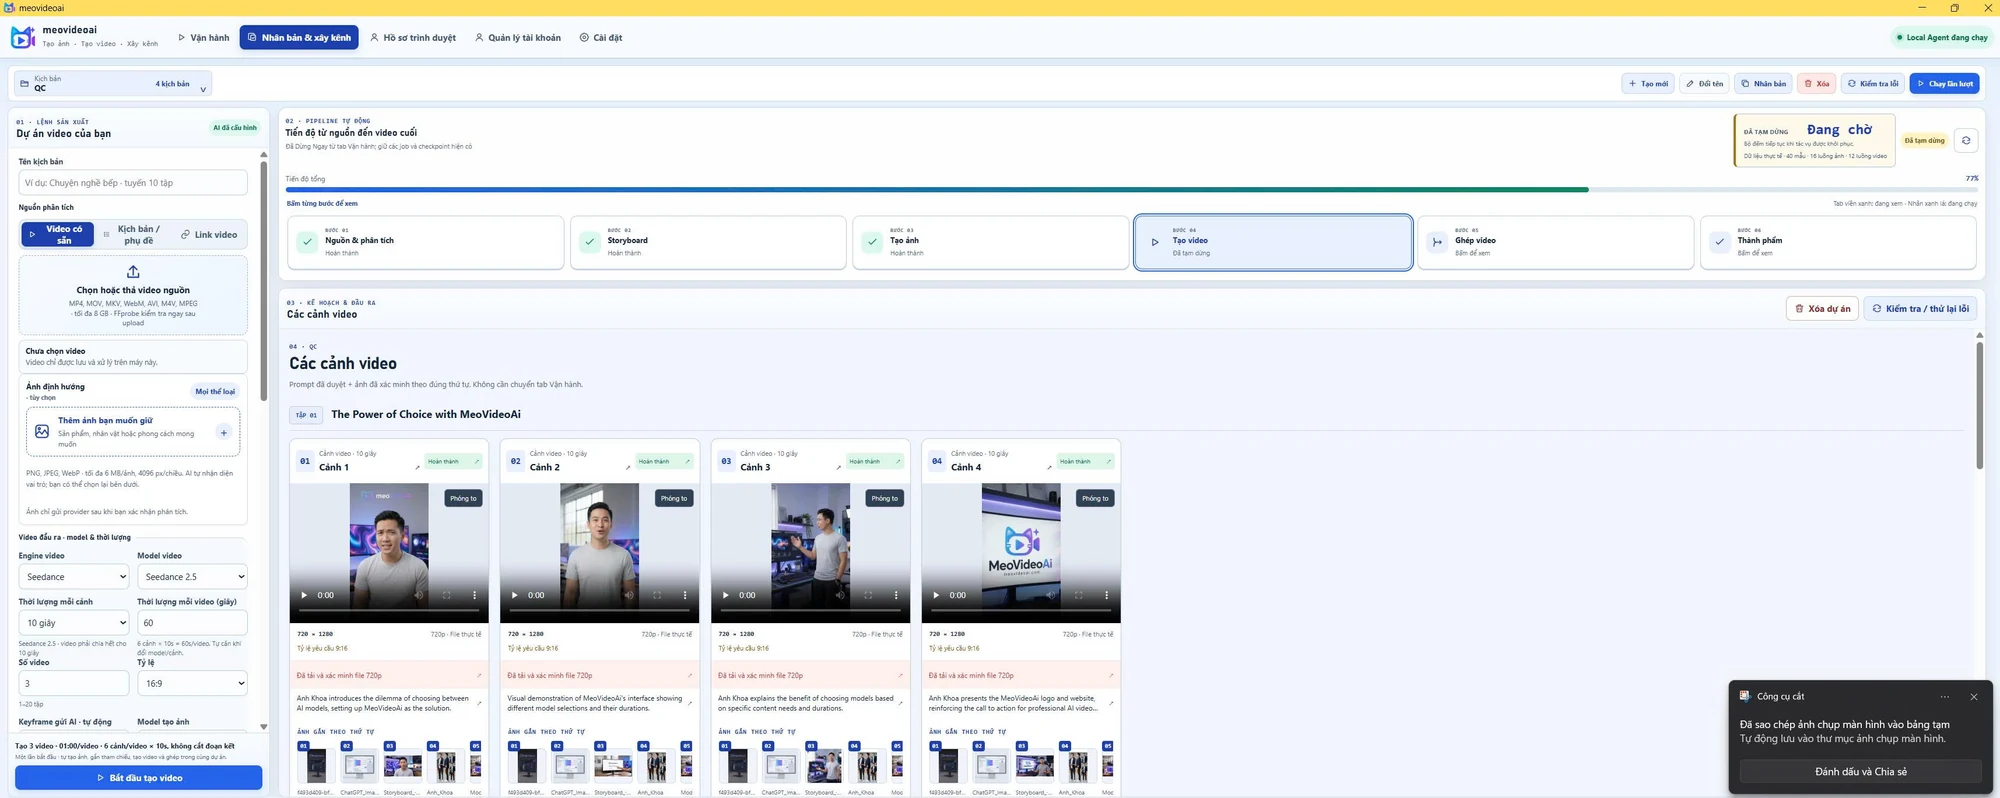Open the 'Tạo video' step card
The height and width of the screenshot is (798, 2000).
(1273, 242)
